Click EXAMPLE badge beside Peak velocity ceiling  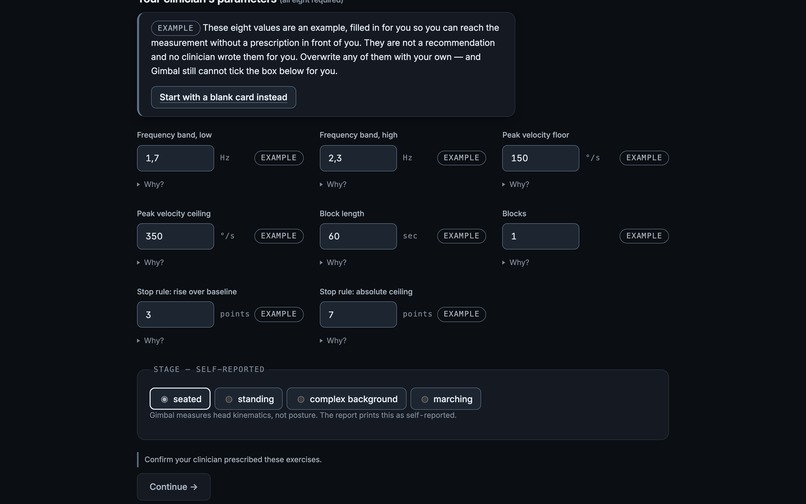[x=279, y=236]
